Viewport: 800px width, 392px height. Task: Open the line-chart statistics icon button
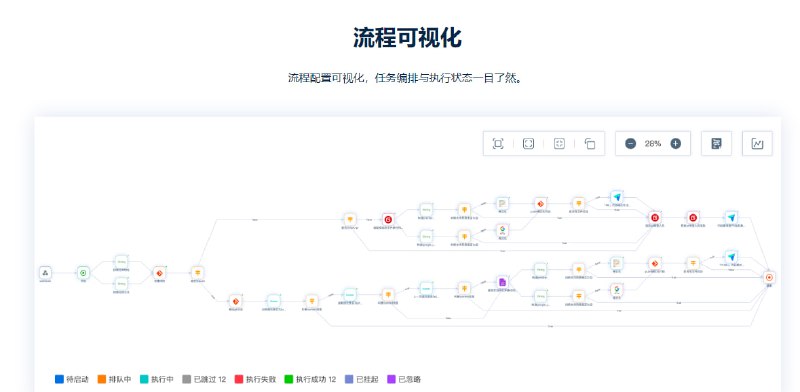click(757, 143)
